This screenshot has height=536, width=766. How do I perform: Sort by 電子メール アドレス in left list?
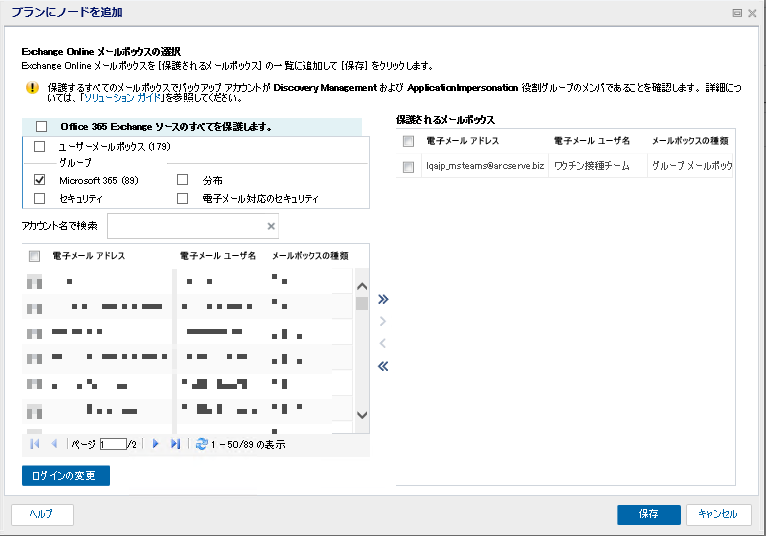pyautogui.click(x=89, y=256)
